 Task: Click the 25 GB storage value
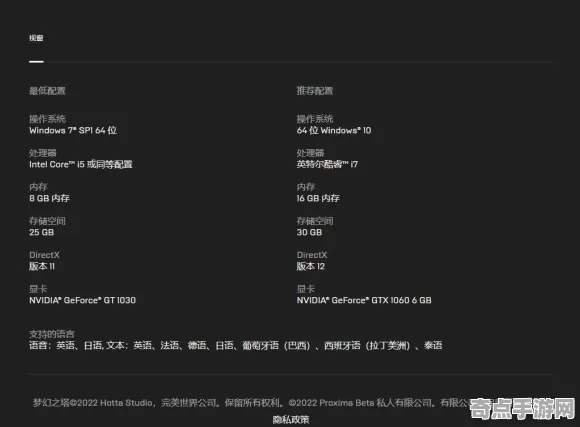41,232
